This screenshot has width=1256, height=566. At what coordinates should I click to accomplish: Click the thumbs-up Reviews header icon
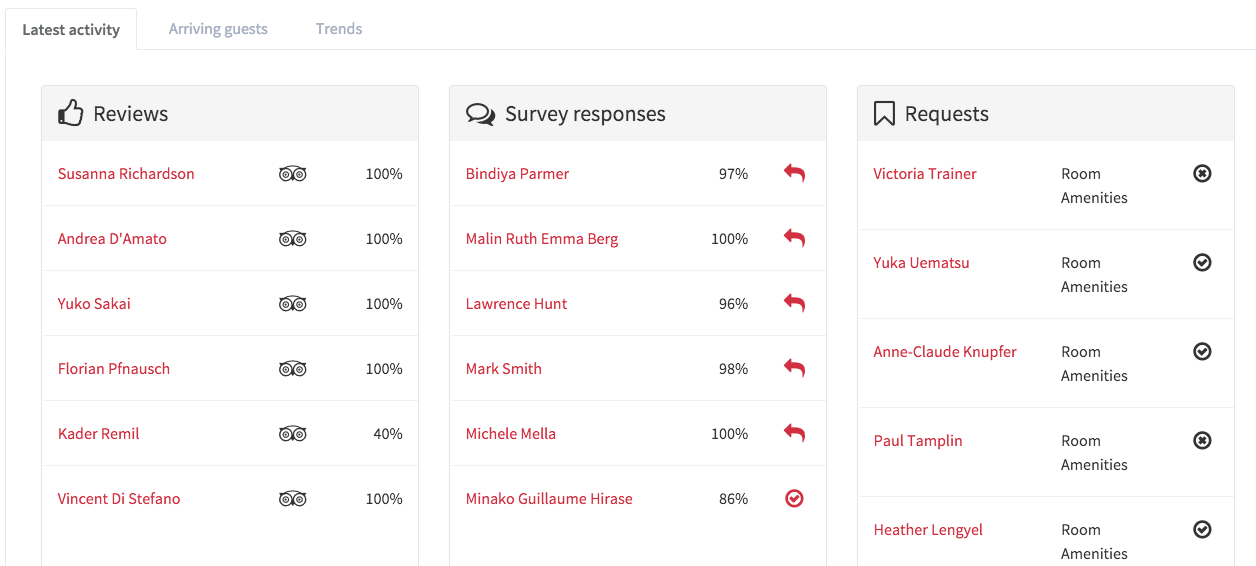point(70,113)
